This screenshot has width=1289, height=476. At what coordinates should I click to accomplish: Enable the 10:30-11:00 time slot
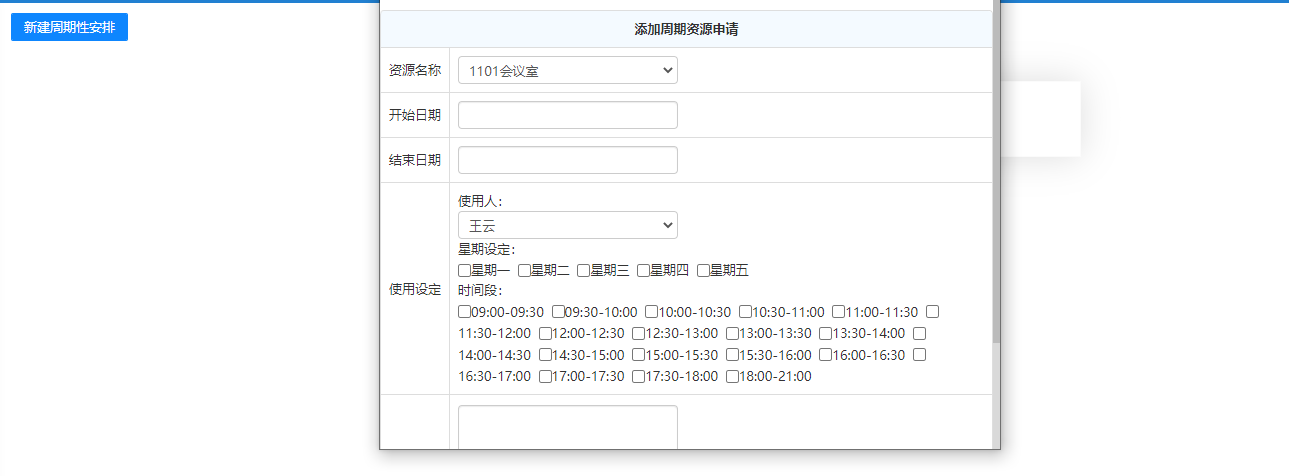pyautogui.click(x=746, y=312)
